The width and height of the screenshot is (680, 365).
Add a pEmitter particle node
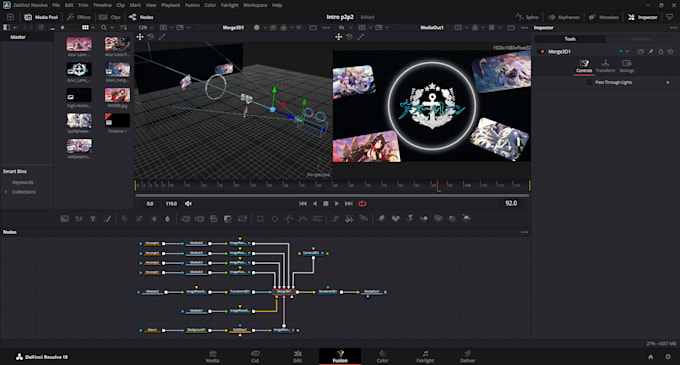click(335, 219)
